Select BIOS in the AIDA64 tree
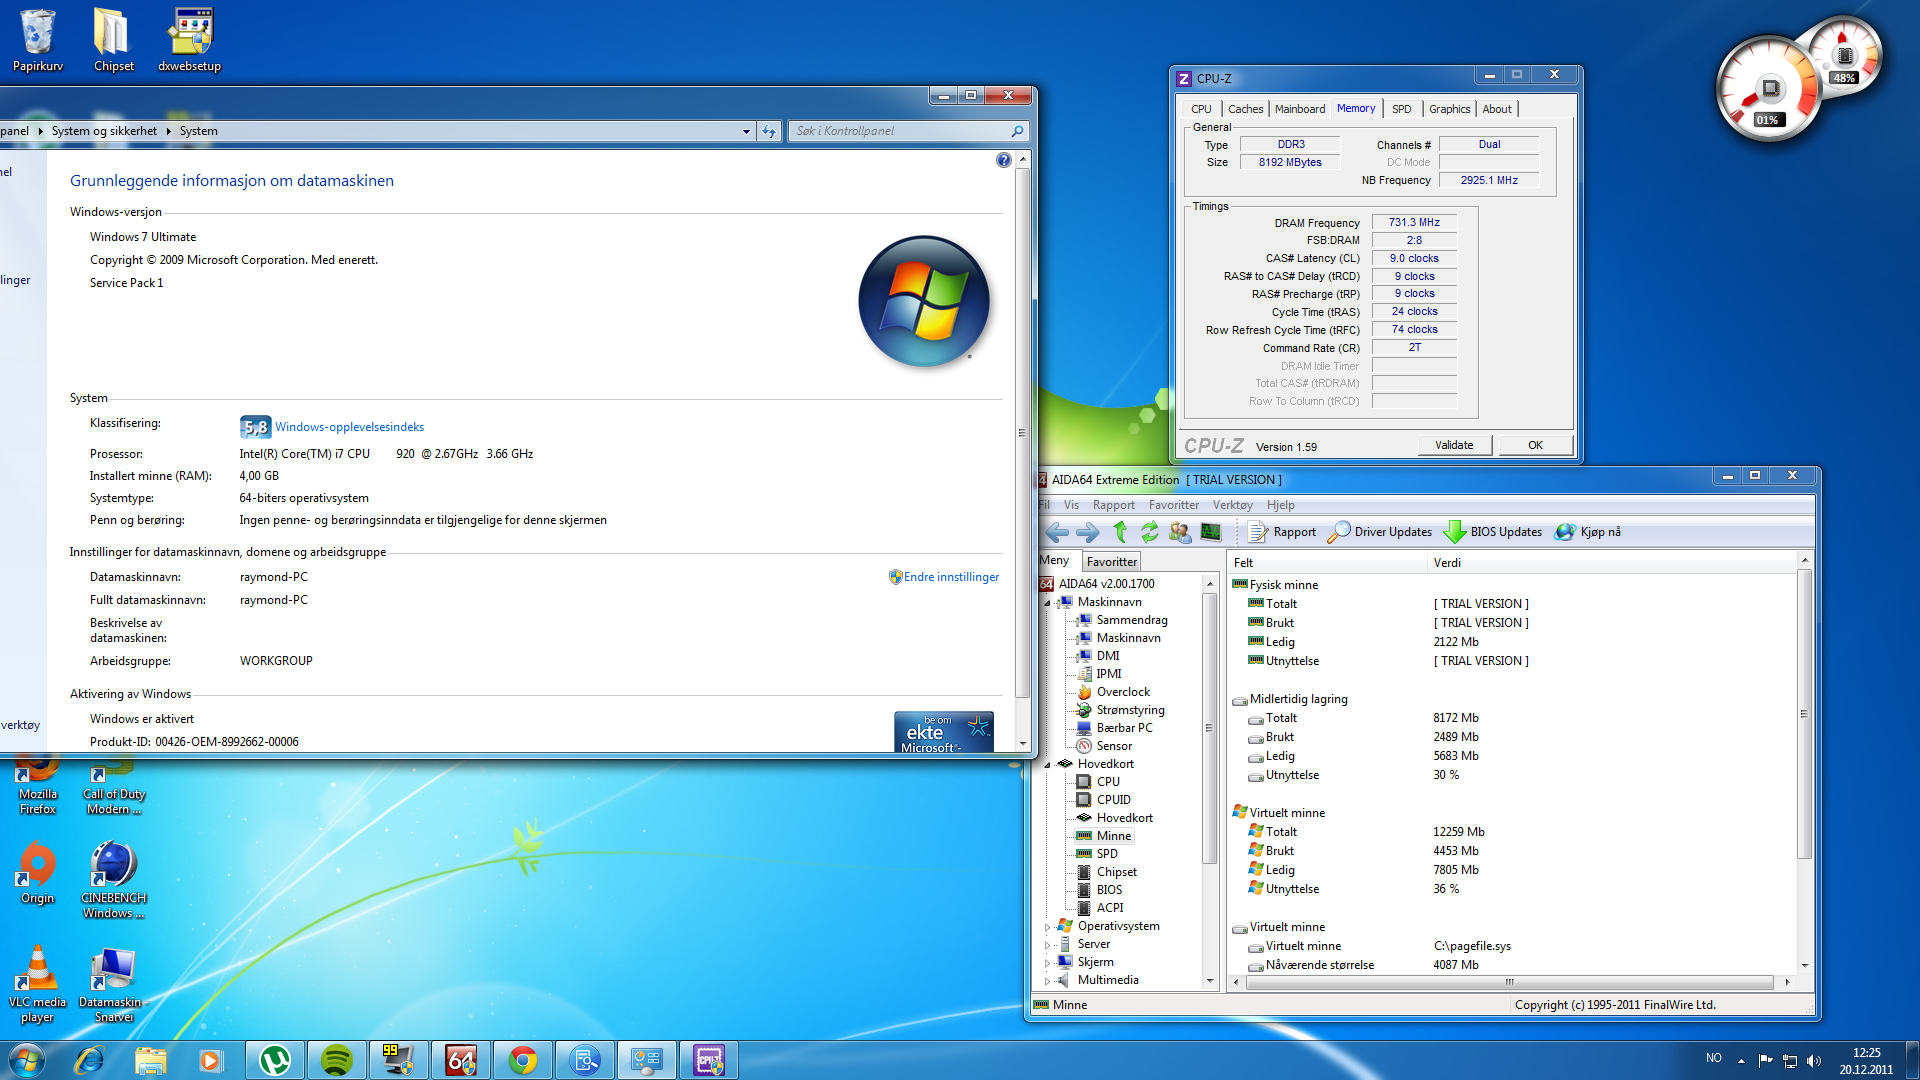 click(1109, 890)
